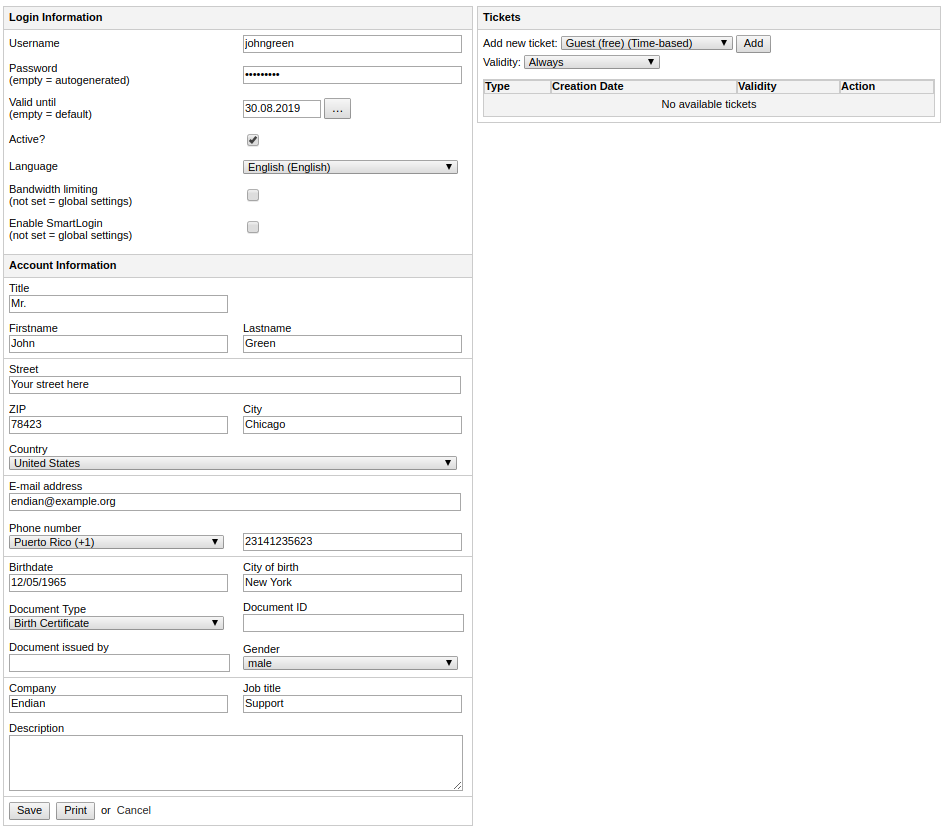945x830 pixels.
Task: Open the Add new ticket type dropdown
Action: click(647, 43)
